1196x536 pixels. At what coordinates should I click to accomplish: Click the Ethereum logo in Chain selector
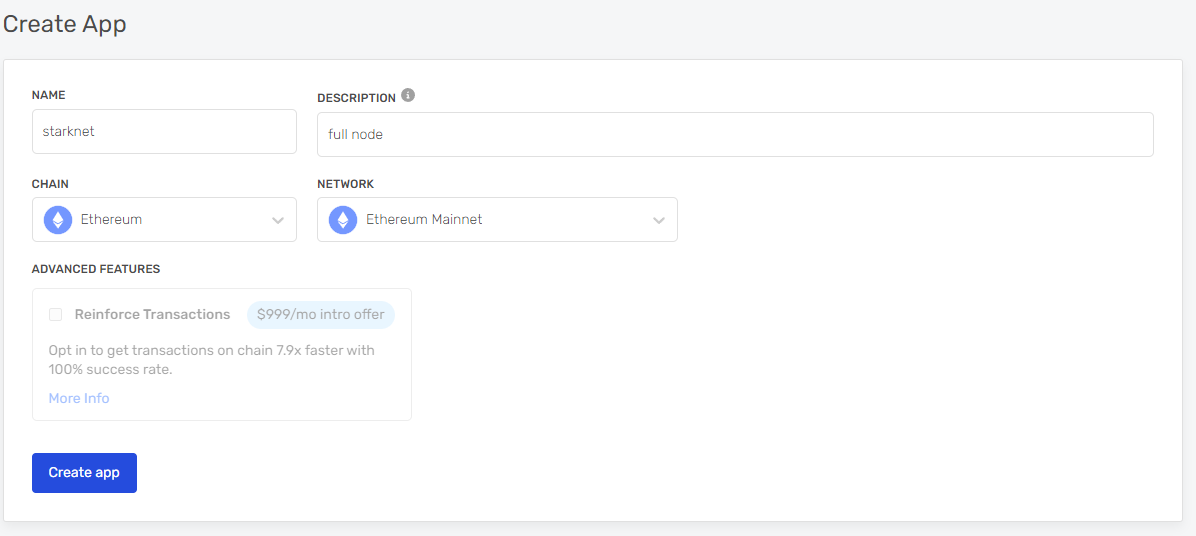click(x=58, y=220)
